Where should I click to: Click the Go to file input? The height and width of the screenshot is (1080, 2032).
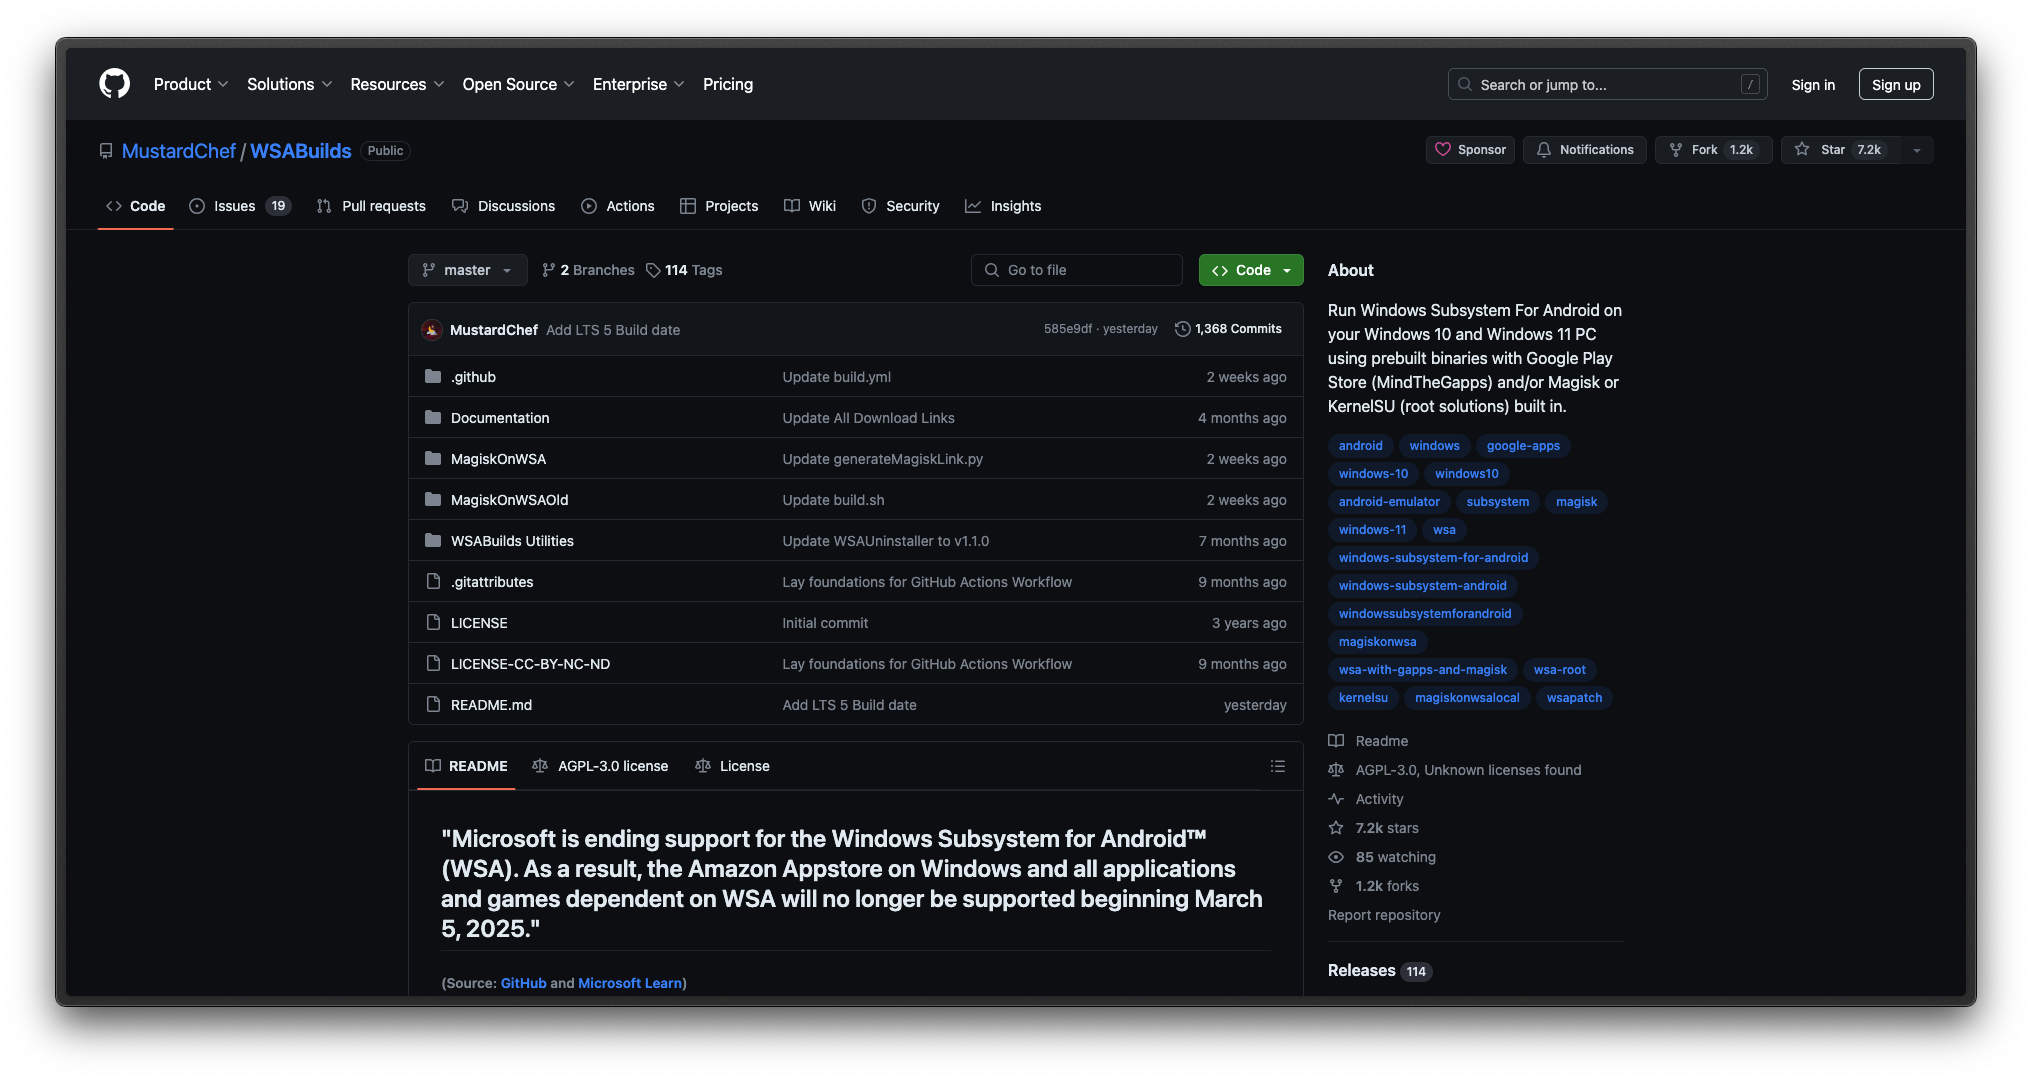pos(1076,270)
